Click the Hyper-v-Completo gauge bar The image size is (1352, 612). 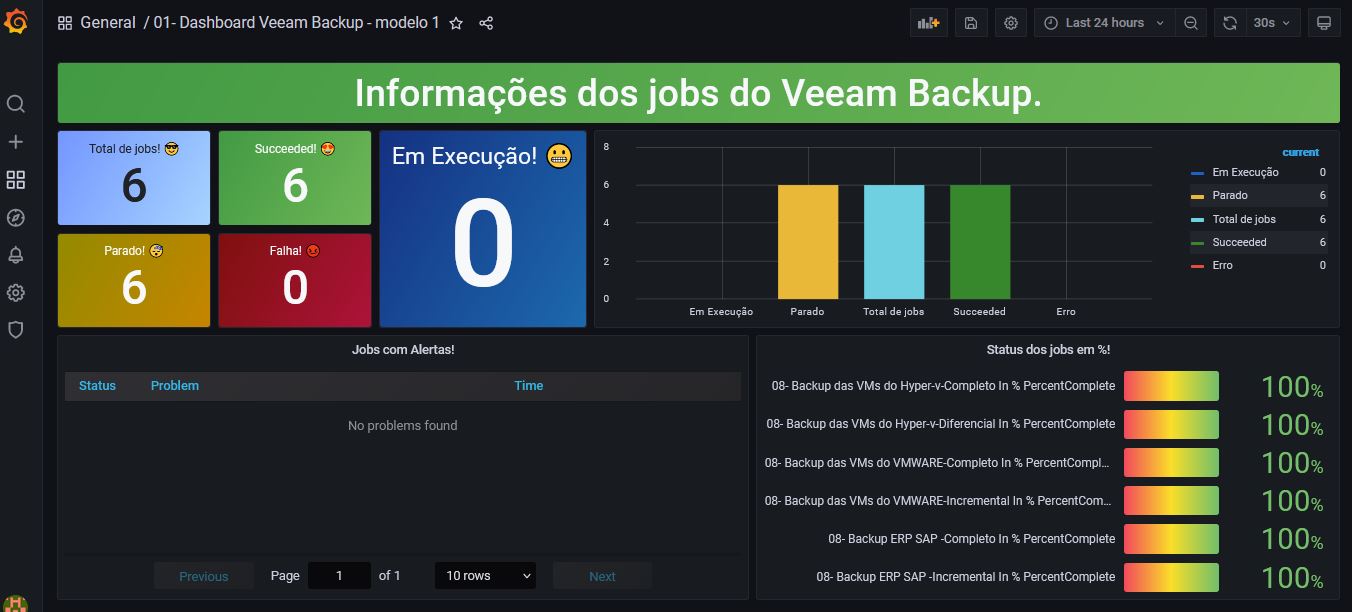tap(1171, 386)
